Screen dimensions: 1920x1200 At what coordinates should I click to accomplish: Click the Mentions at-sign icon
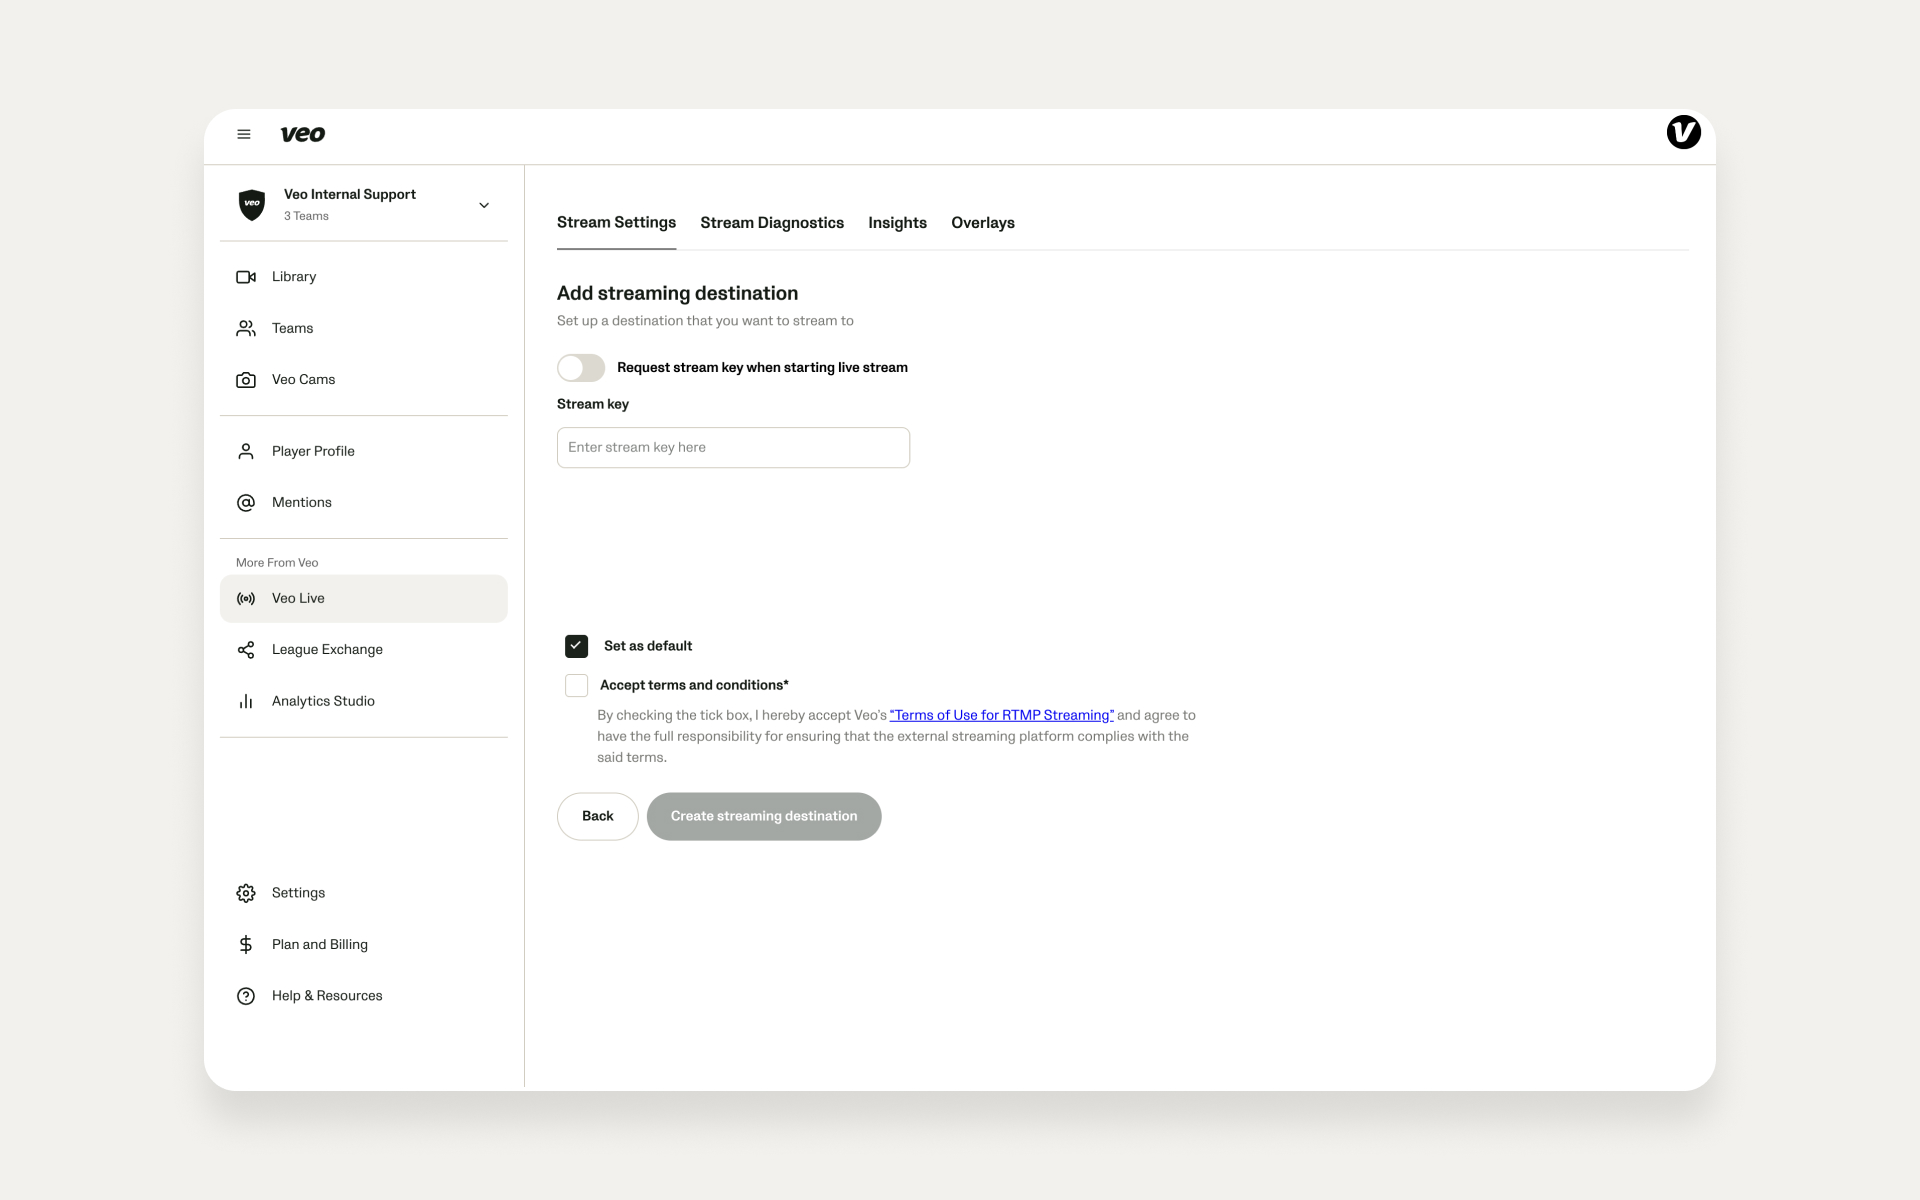[x=246, y=503]
